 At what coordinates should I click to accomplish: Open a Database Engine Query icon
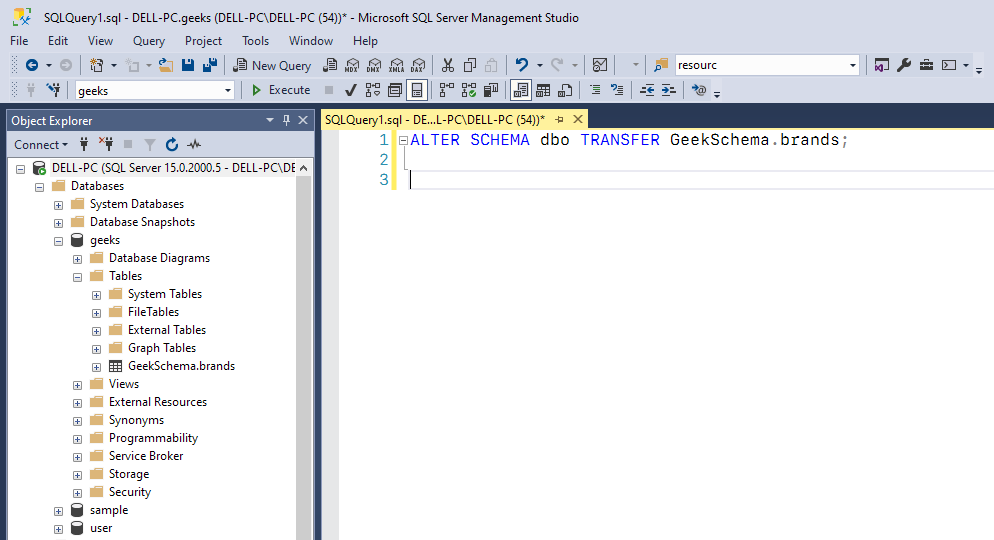(x=330, y=65)
